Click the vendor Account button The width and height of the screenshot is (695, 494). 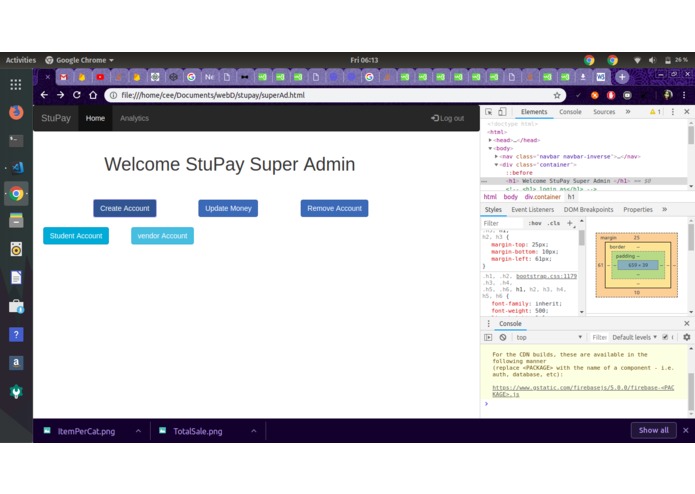click(x=162, y=236)
